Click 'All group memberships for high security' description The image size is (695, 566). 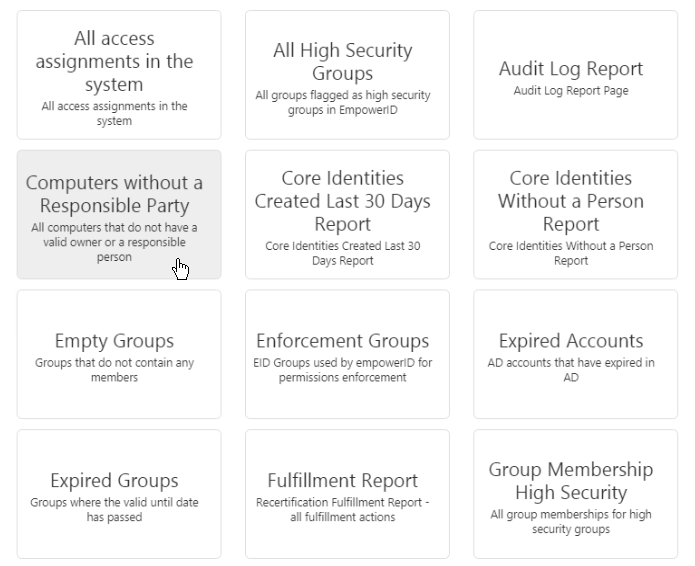click(x=570, y=522)
